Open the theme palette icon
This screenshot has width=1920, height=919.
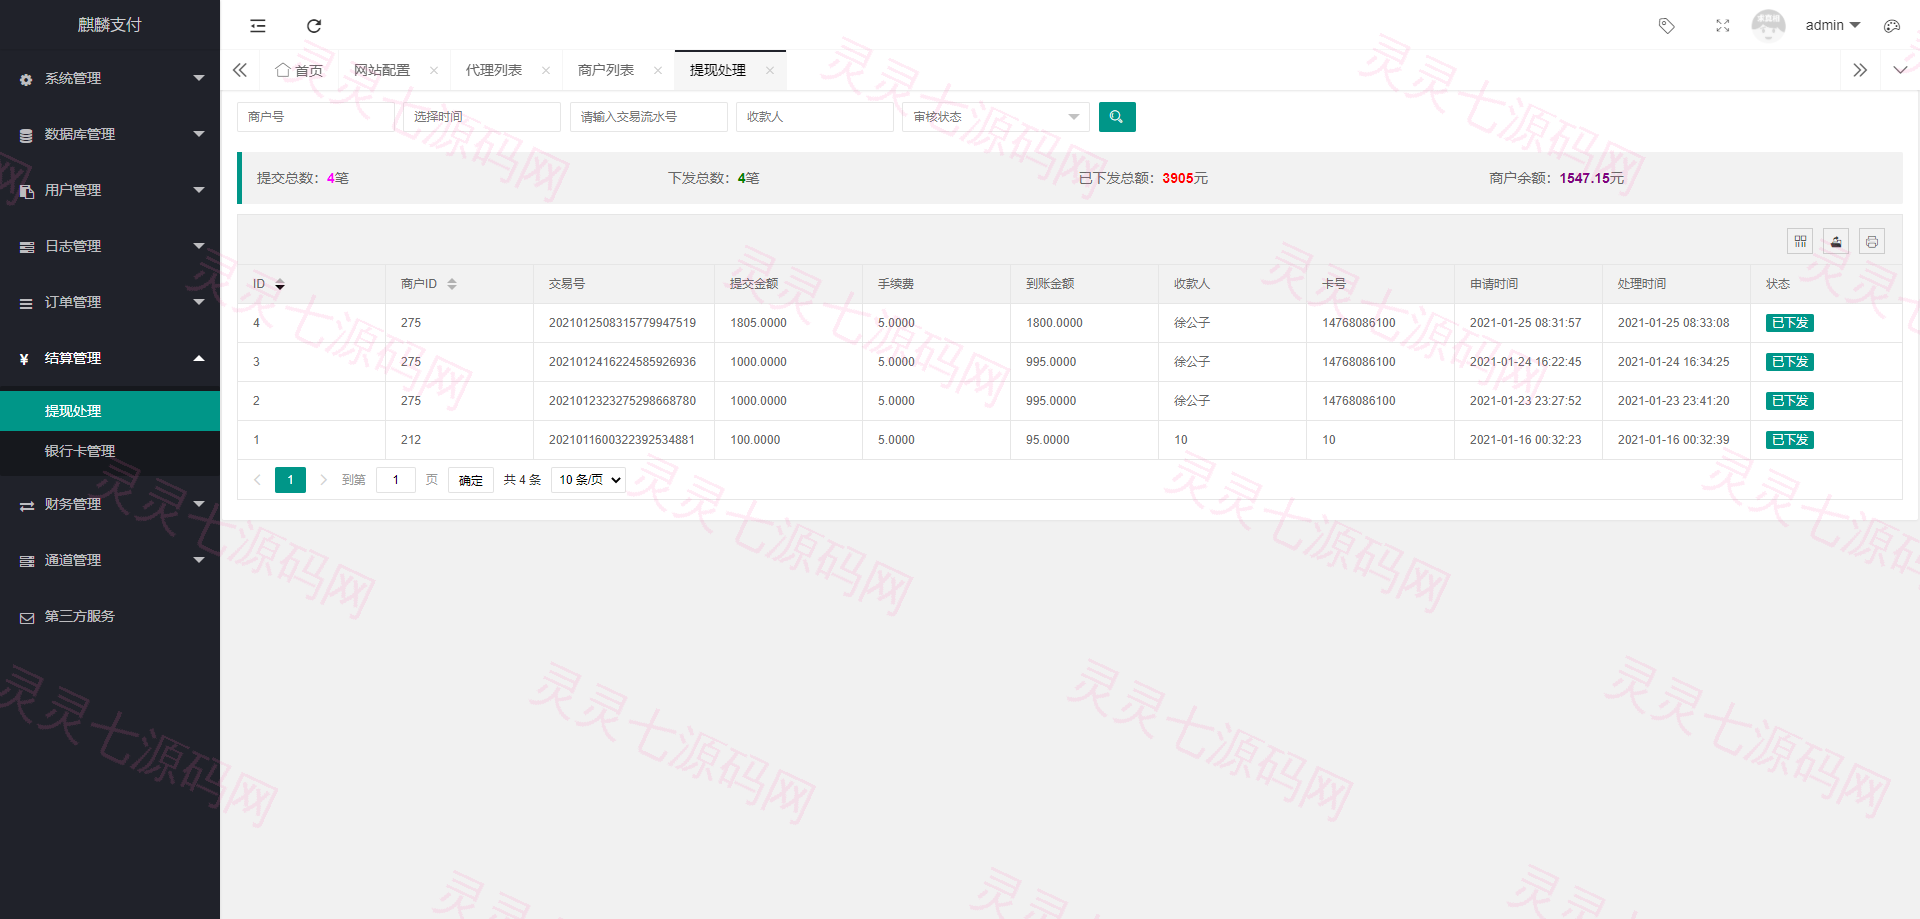pyautogui.click(x=1892, y=26)
